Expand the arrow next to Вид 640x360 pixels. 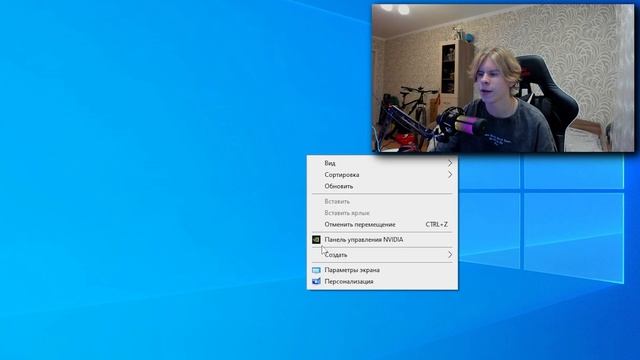[x=450, y=163]
